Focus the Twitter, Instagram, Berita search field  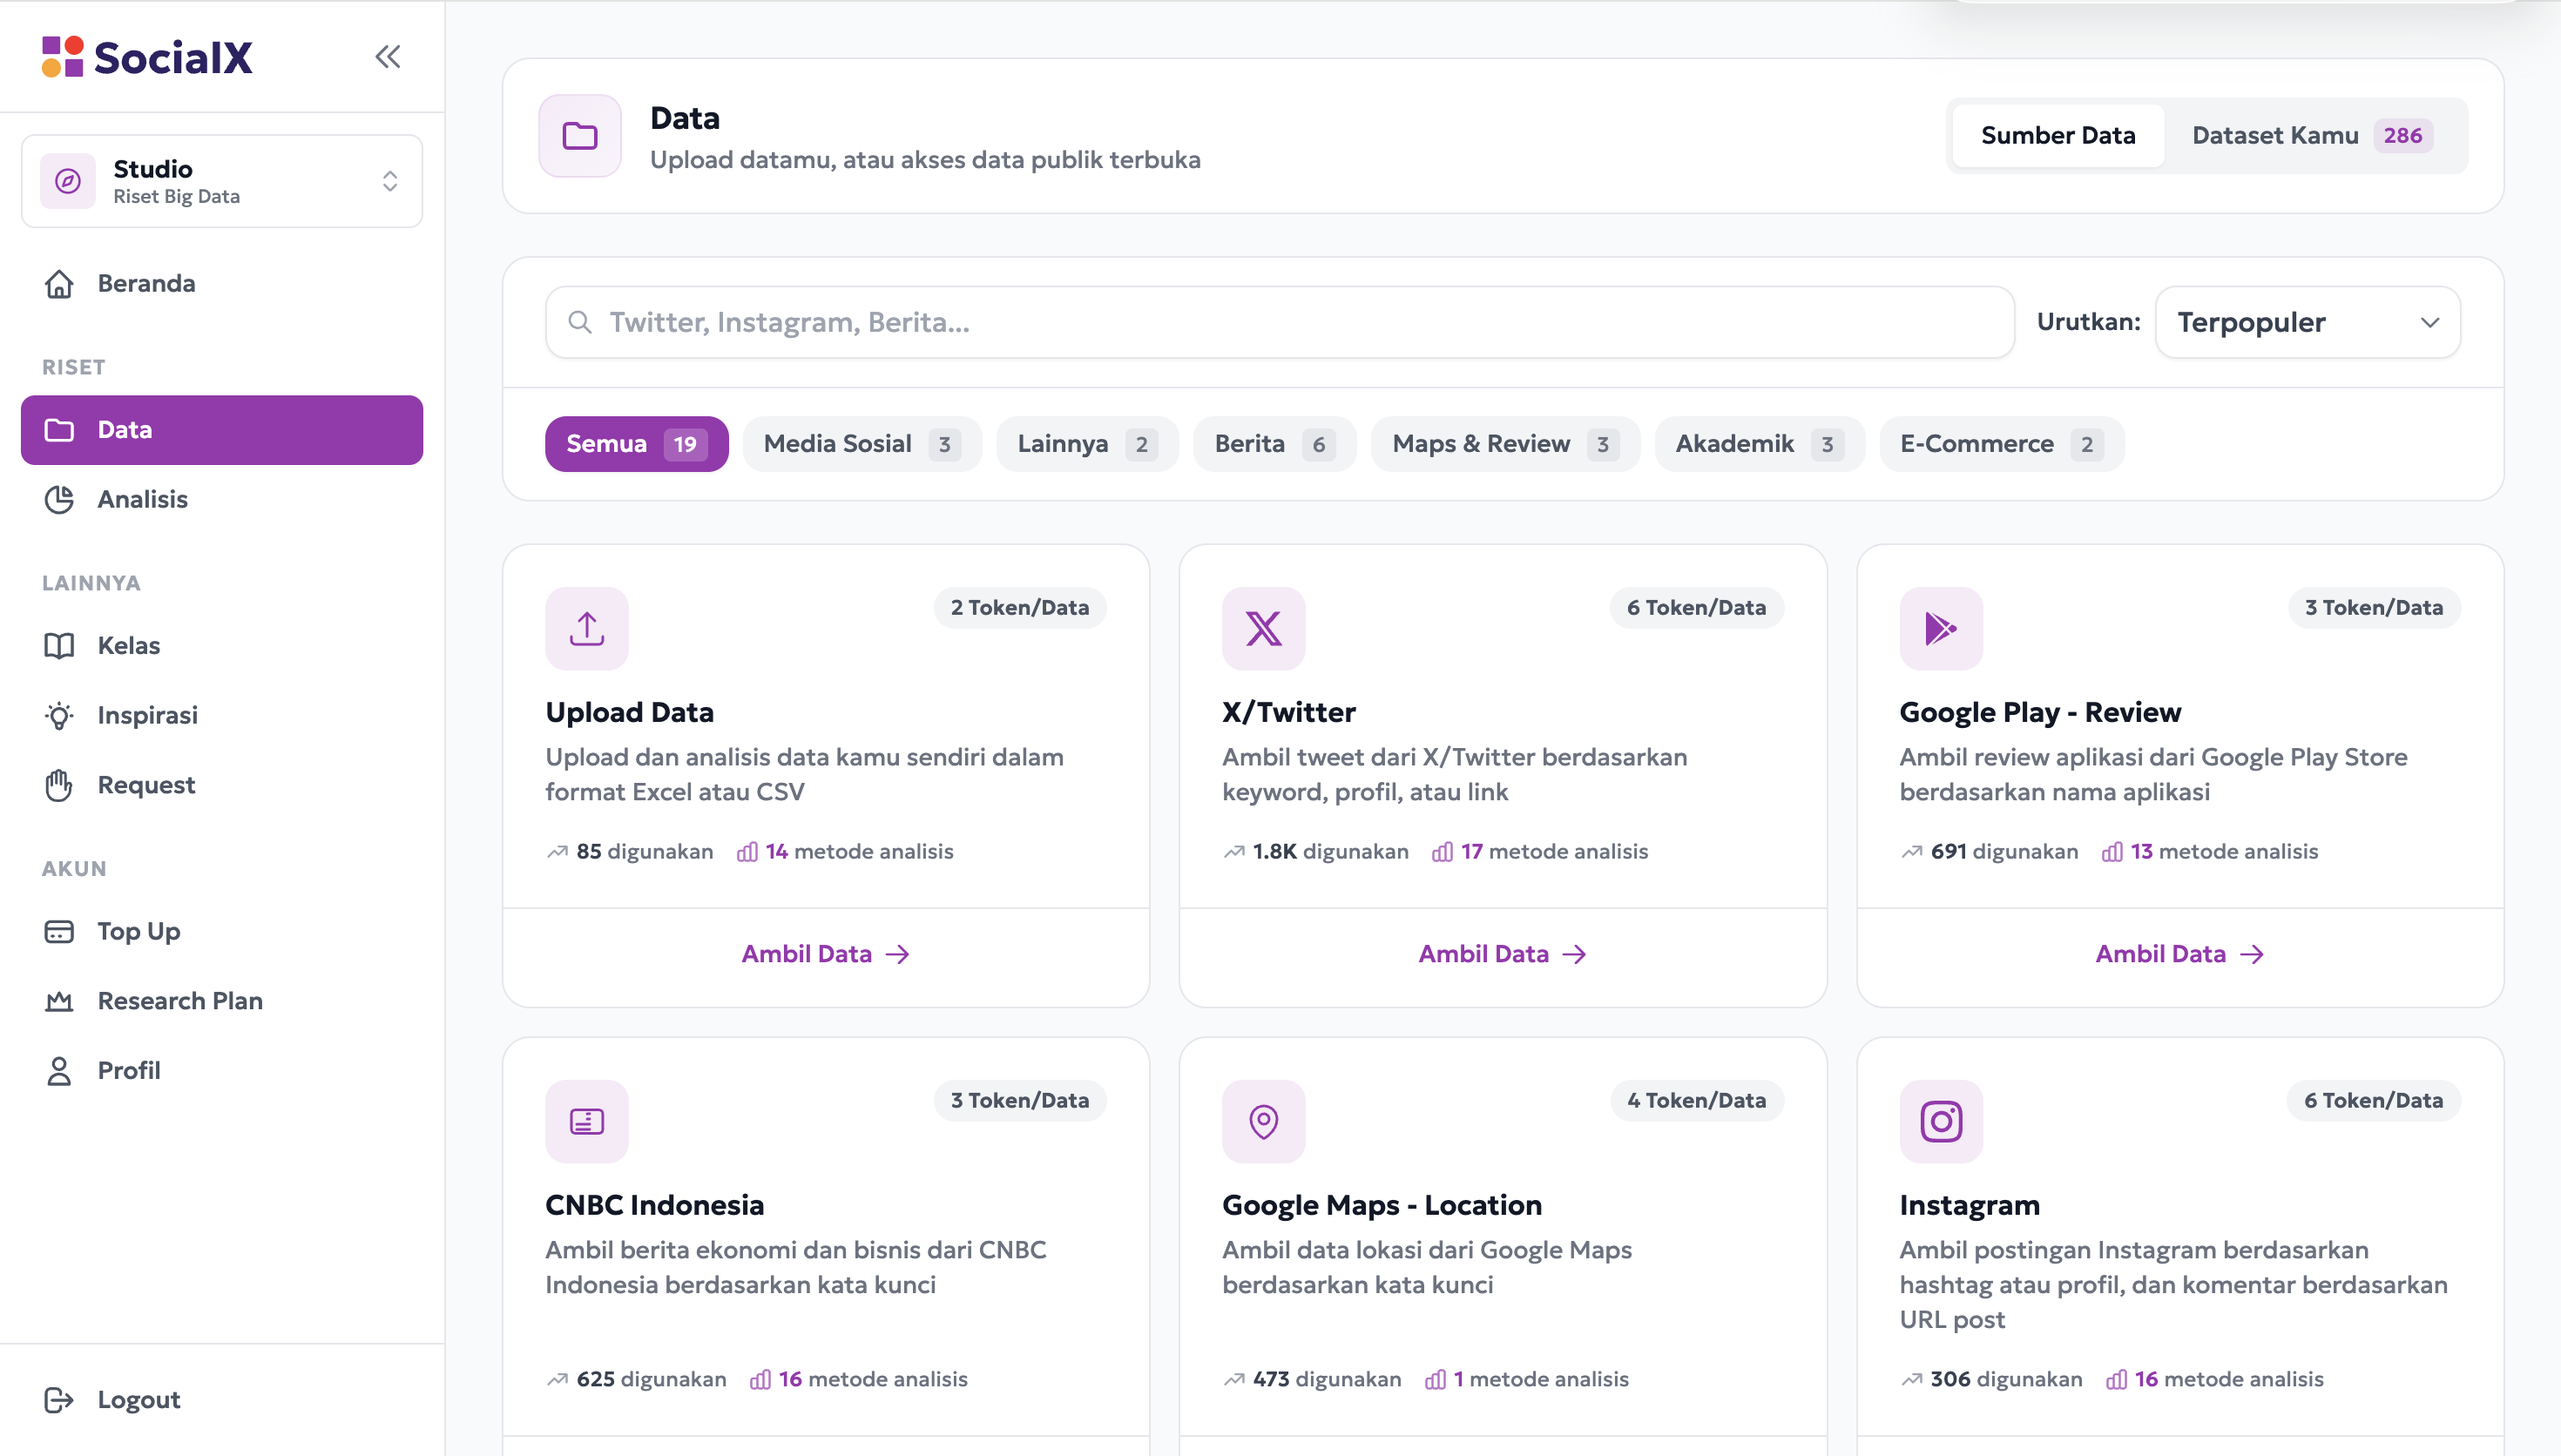pos(1280,322)
